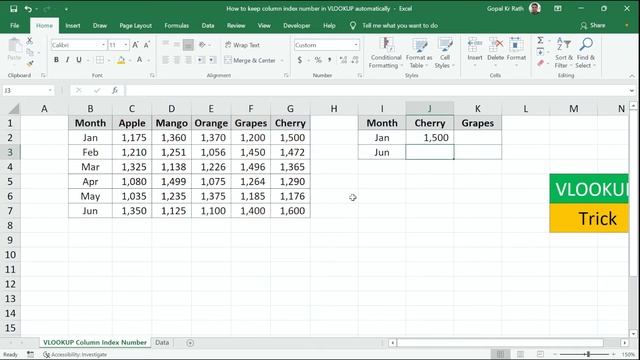Select column header J
The image size is (640, 360).
429,109
